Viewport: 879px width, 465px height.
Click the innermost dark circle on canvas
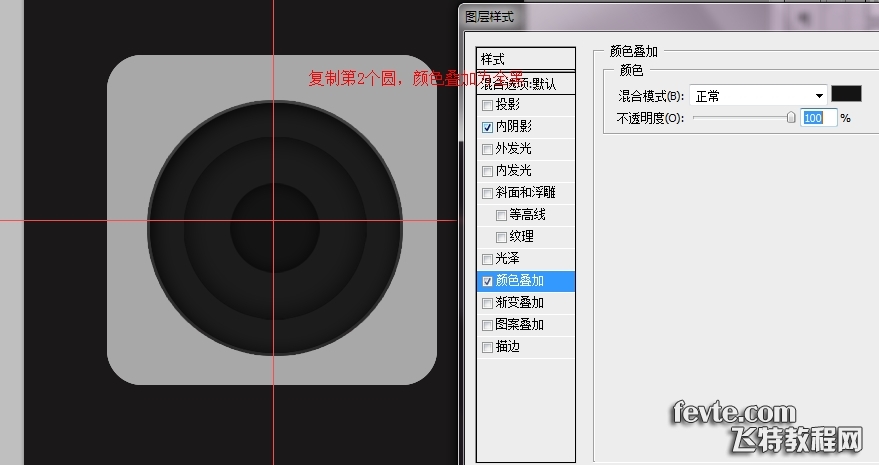272,222
